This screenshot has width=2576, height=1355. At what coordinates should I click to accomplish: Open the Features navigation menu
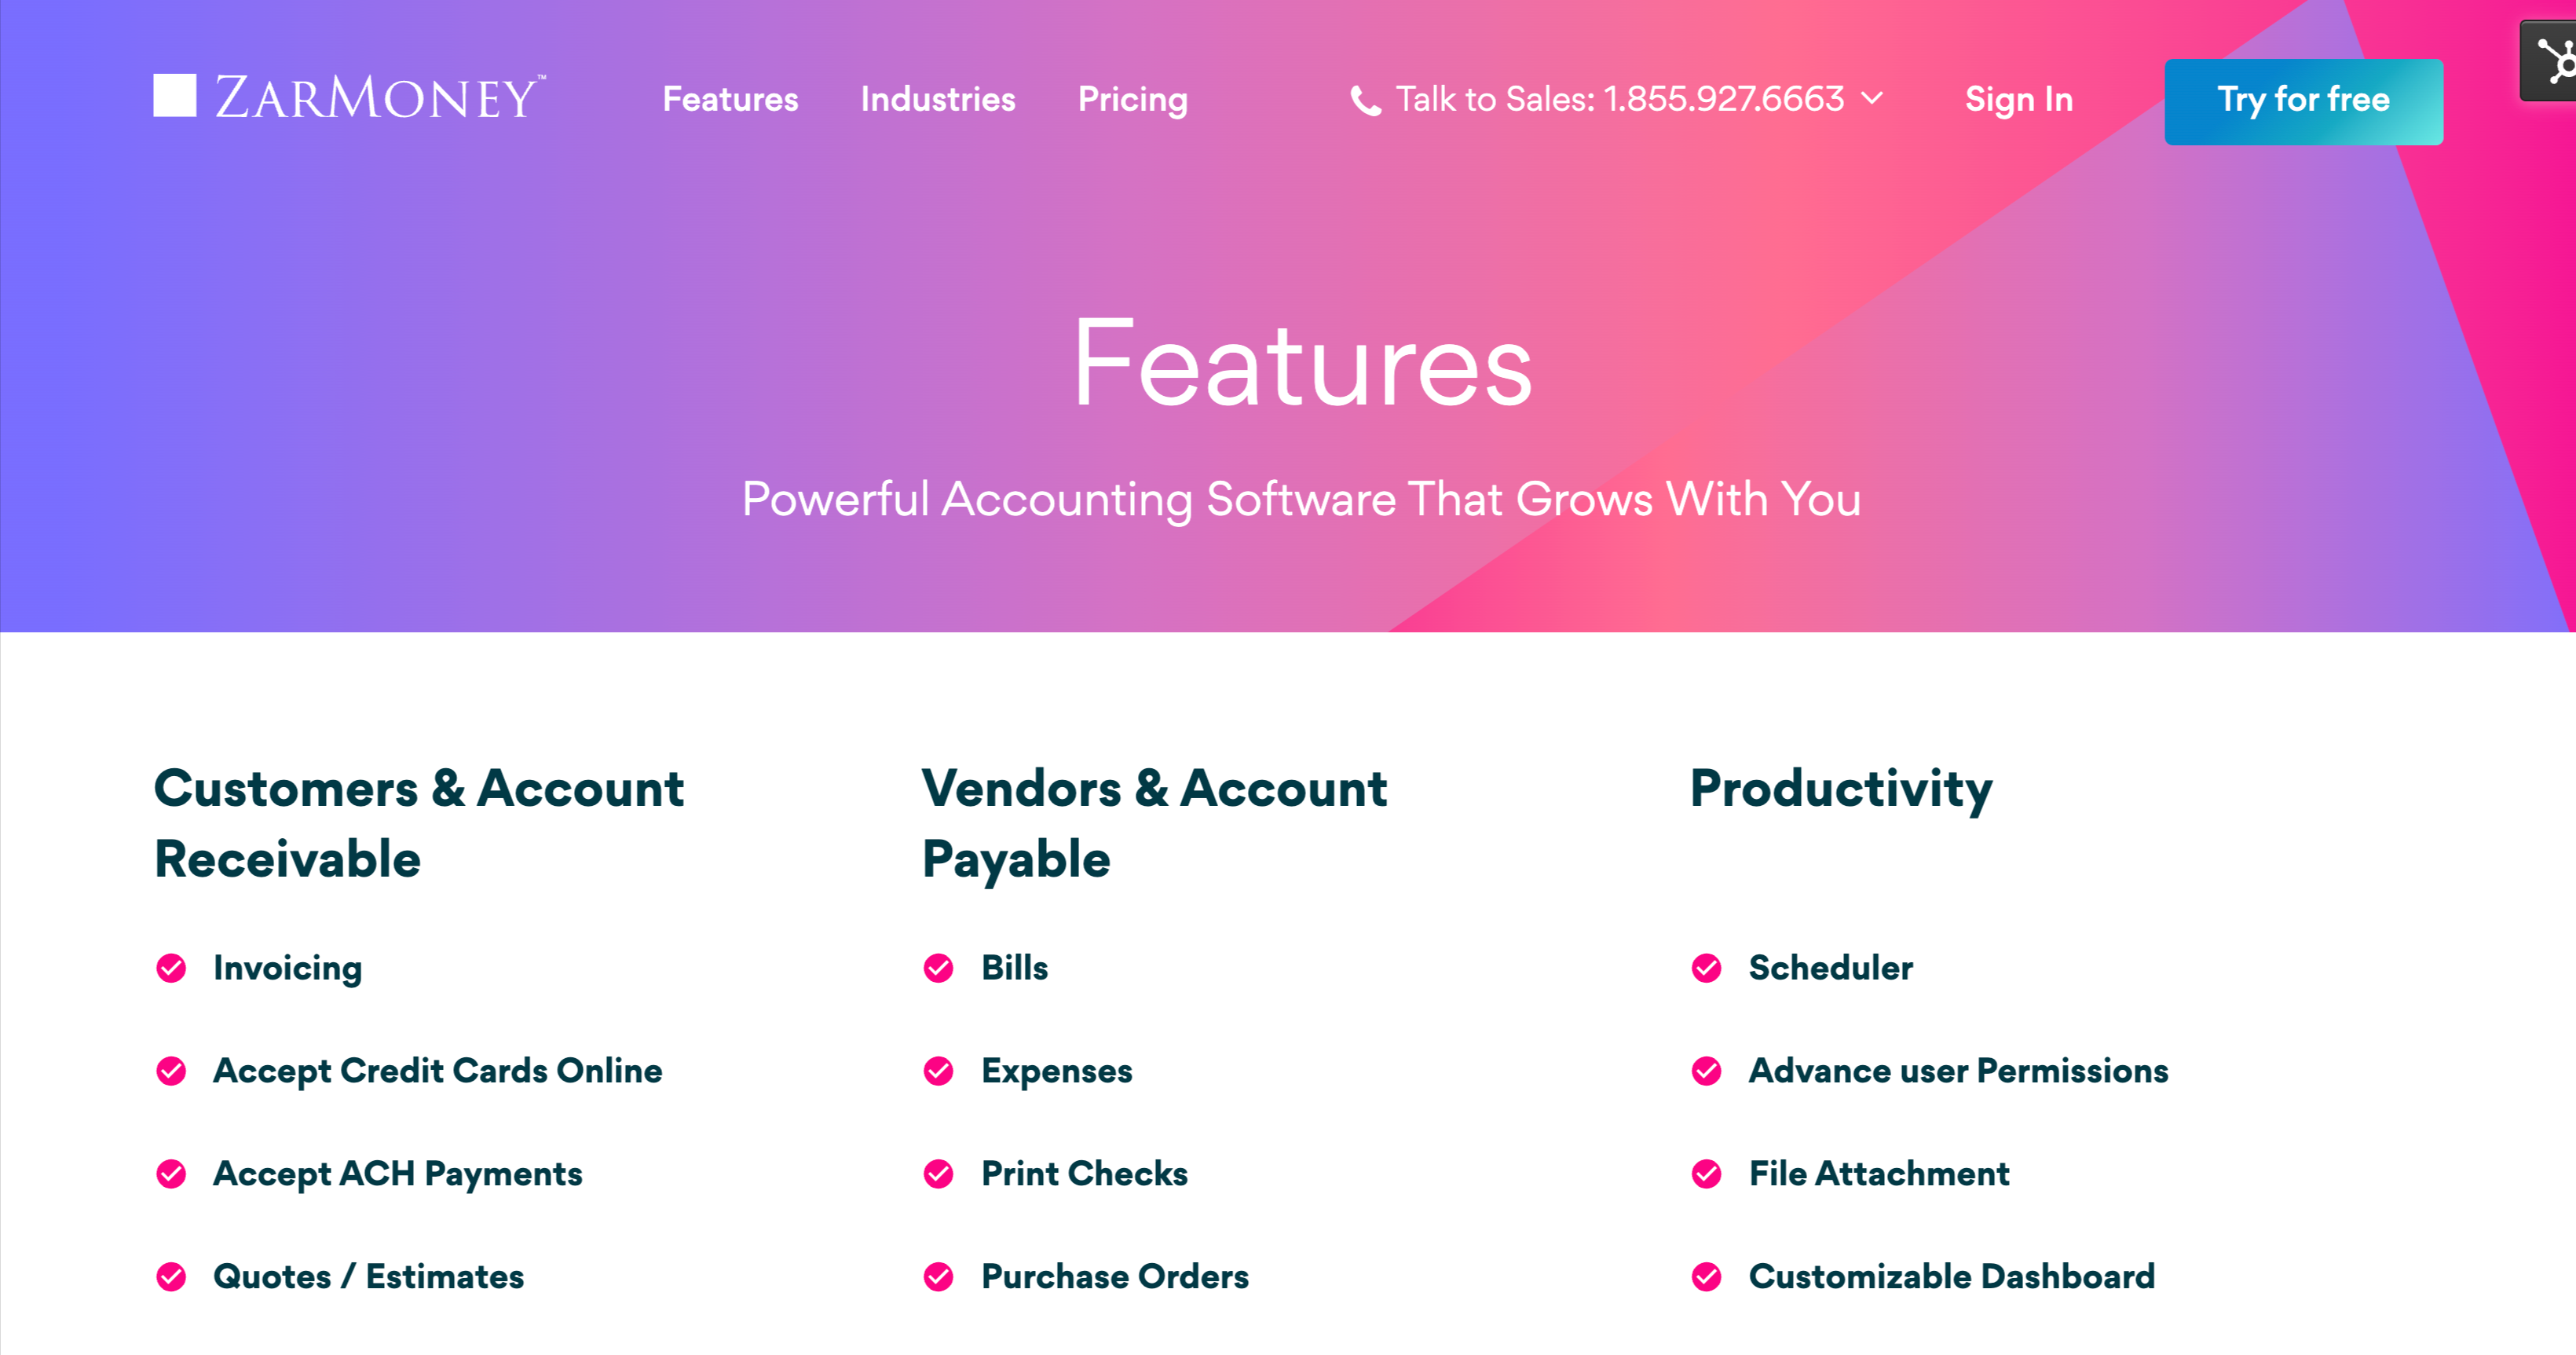[x=730, y=99]
